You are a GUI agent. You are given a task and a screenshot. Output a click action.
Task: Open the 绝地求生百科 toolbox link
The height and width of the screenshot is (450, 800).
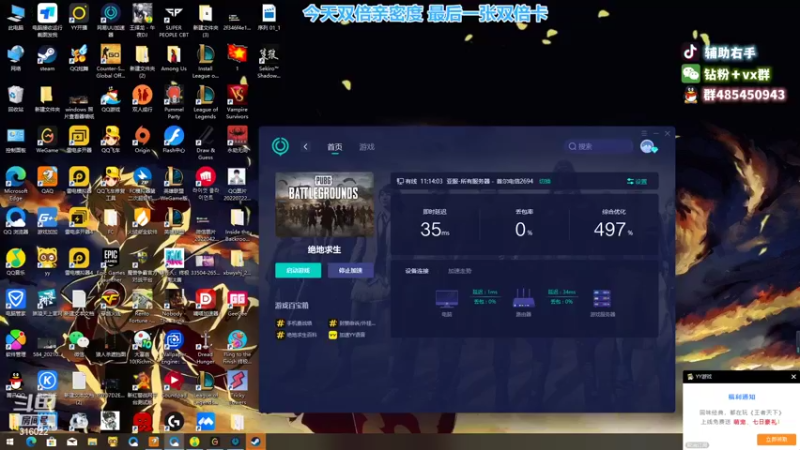tap(297, 335)
